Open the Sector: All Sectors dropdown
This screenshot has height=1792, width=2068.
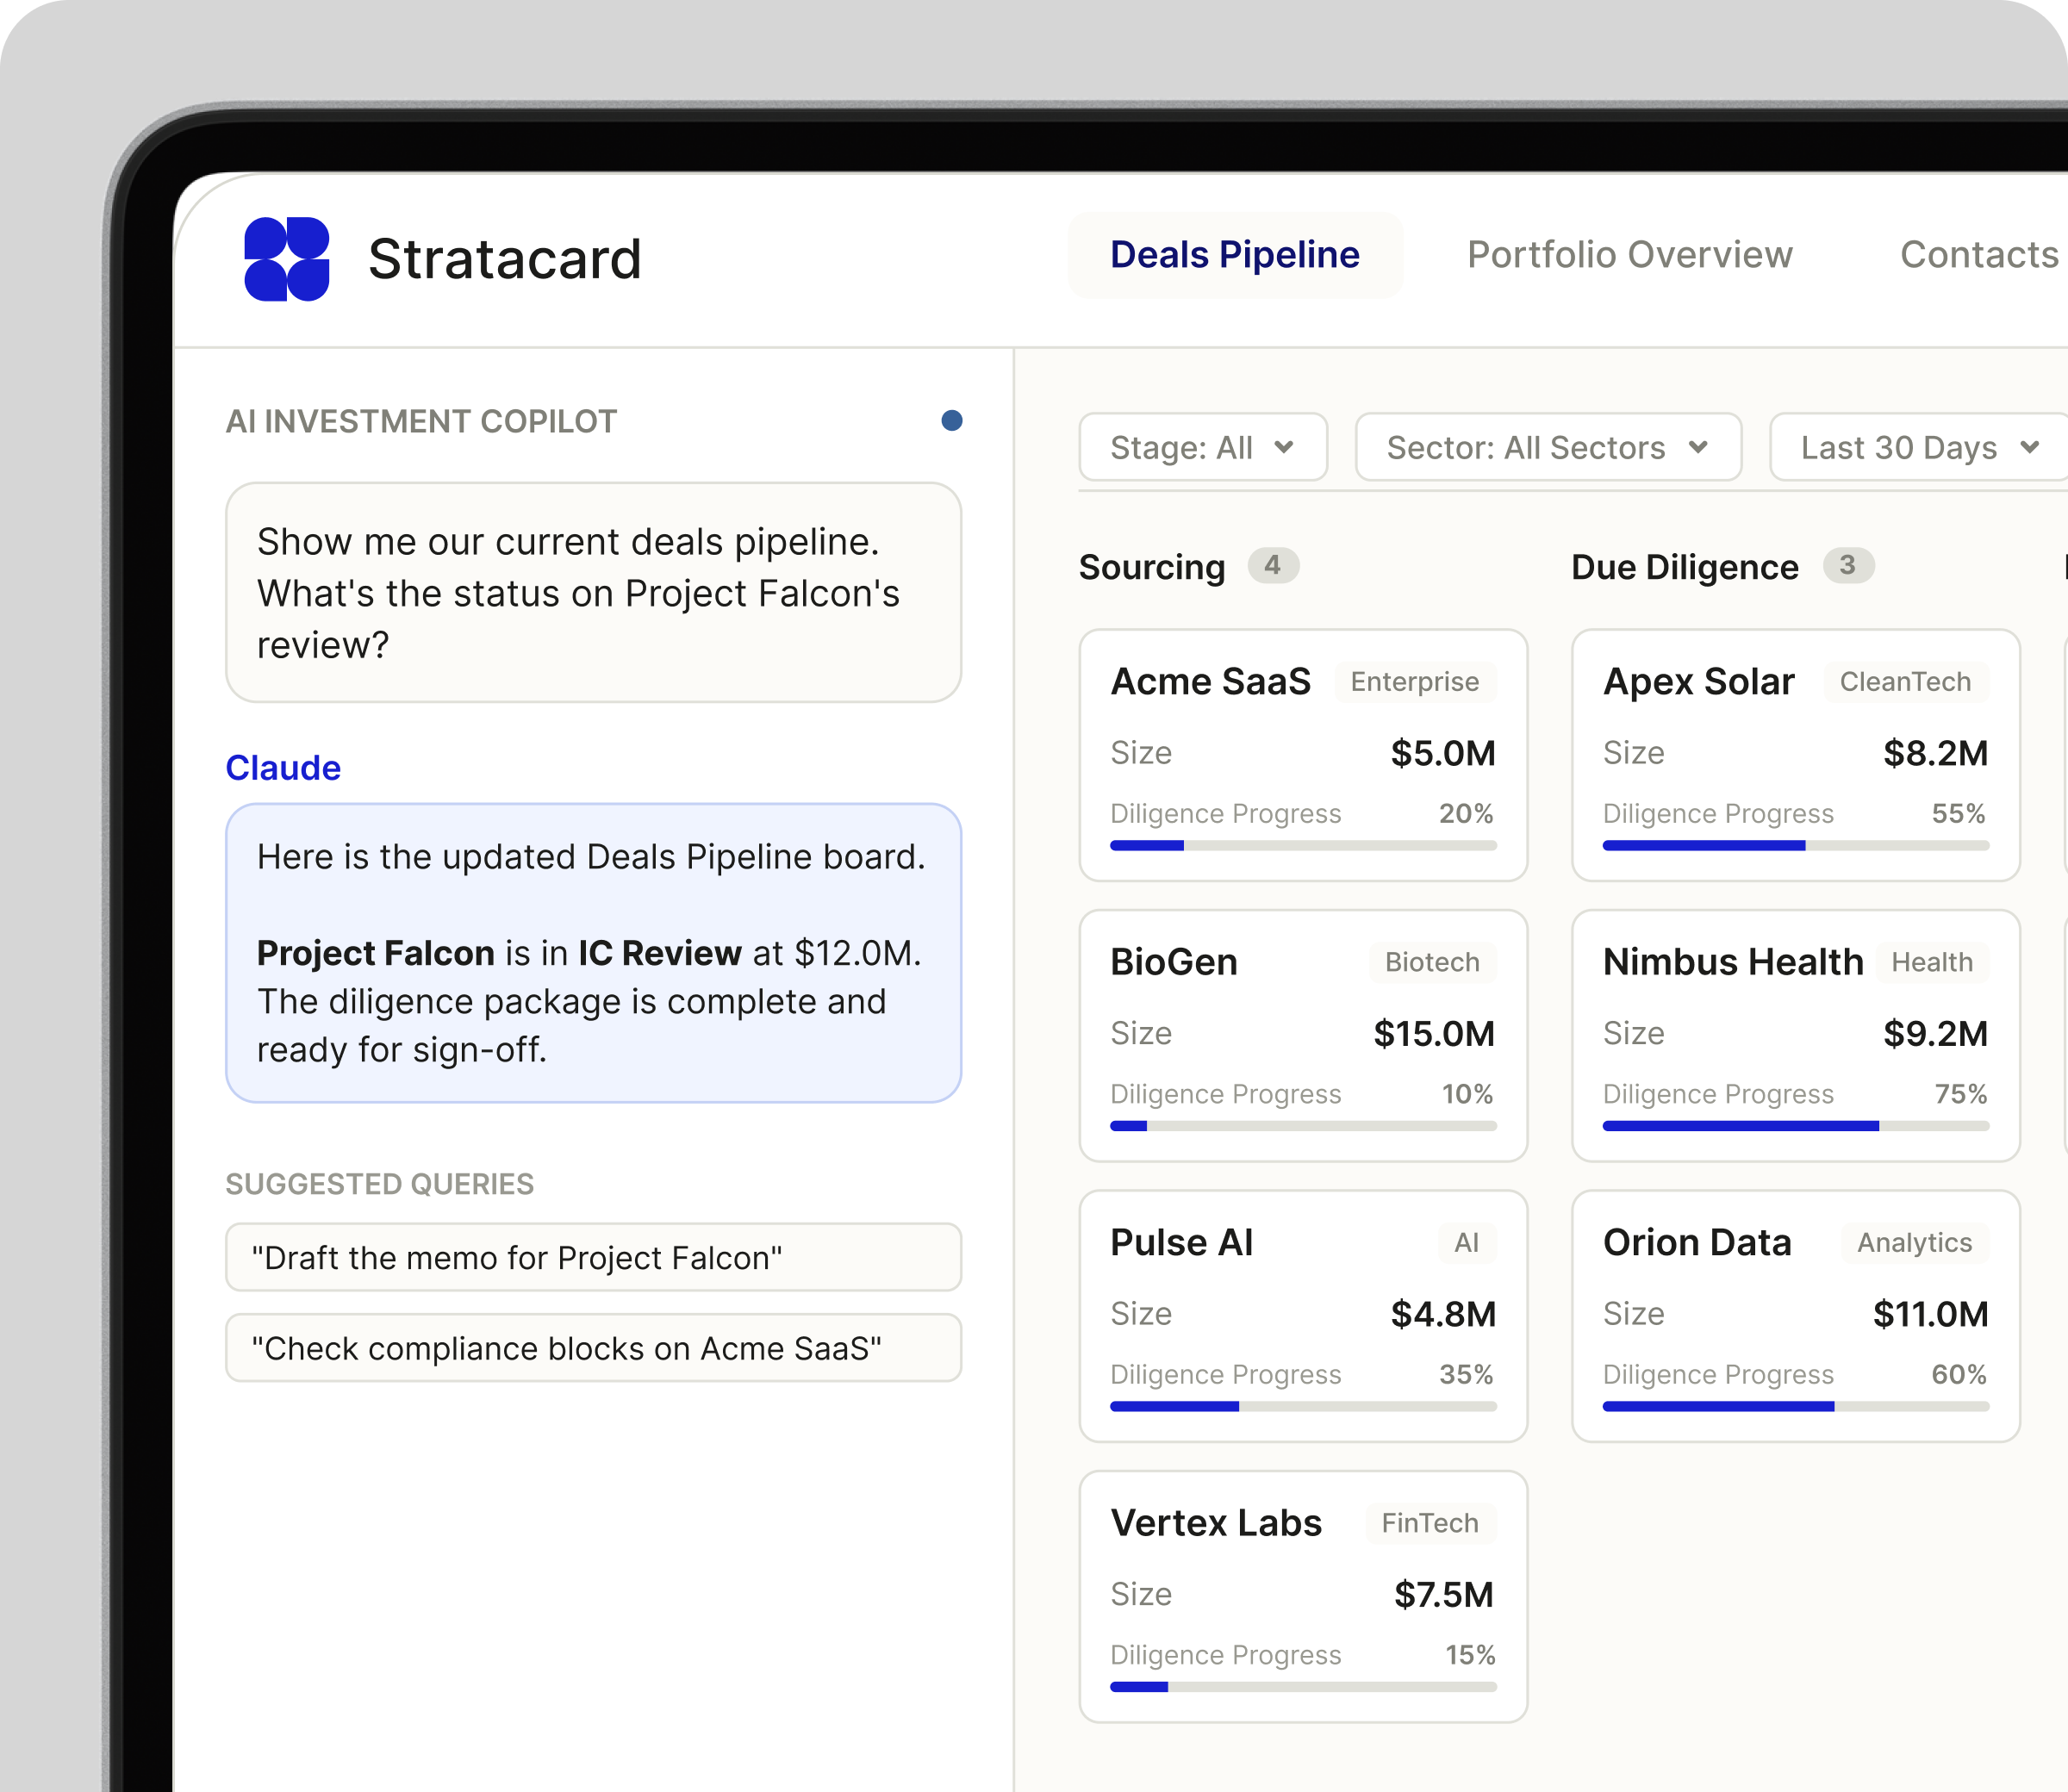[x=1548, y=447]
